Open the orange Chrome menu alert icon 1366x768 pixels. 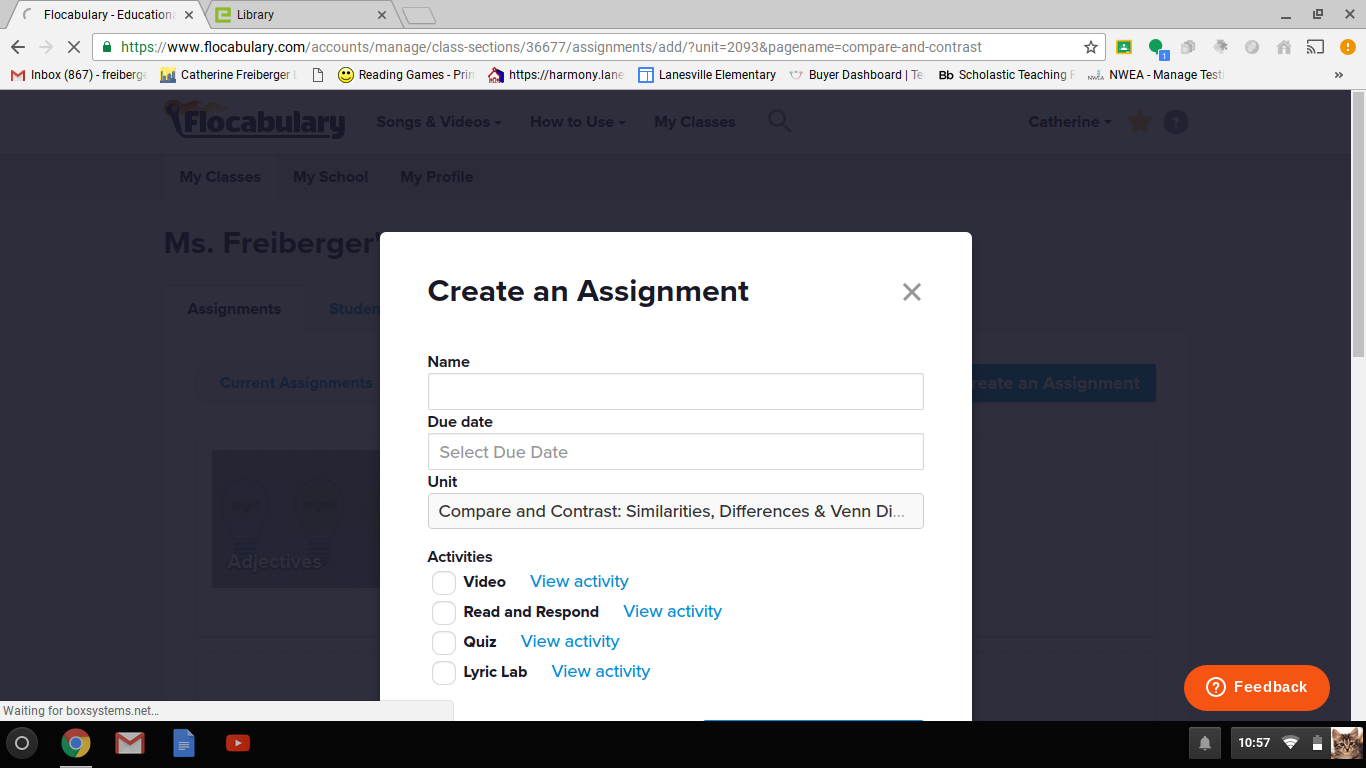1347,47
